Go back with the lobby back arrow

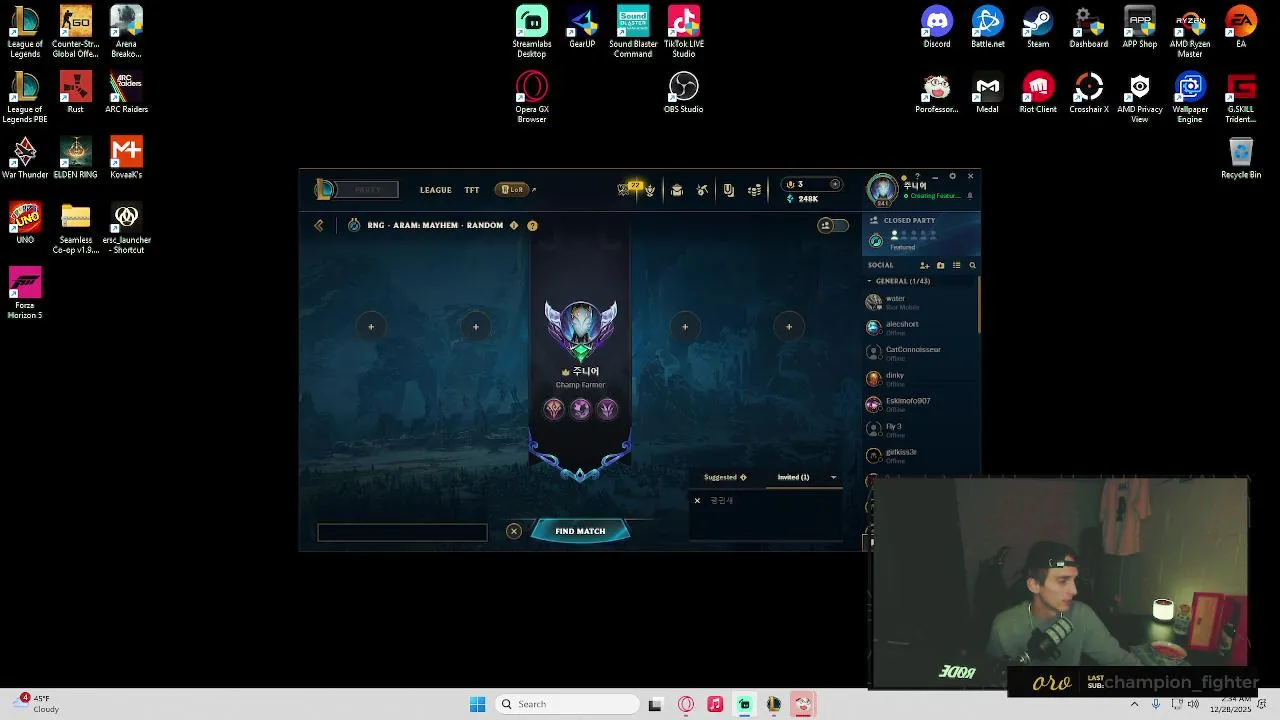[x=319, y=225]
